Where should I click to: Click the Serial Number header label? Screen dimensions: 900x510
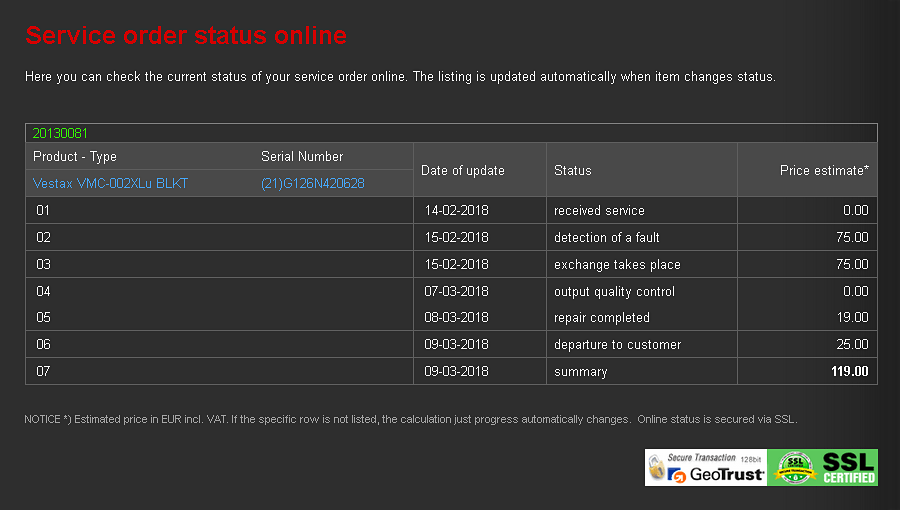click(x=302, y=157)
